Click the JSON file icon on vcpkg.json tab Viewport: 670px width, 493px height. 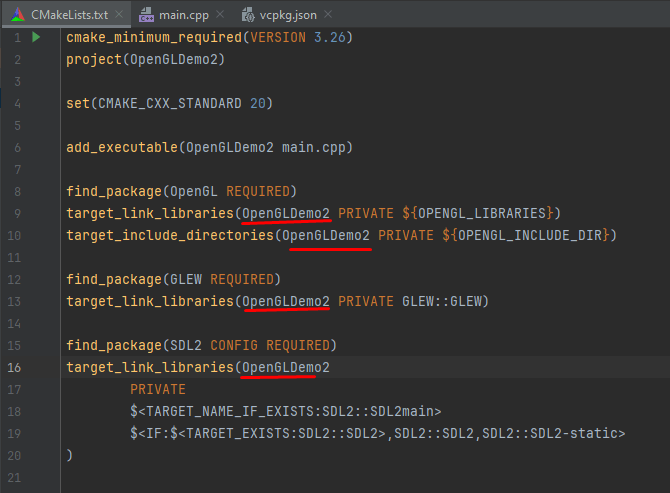[248, 15]
